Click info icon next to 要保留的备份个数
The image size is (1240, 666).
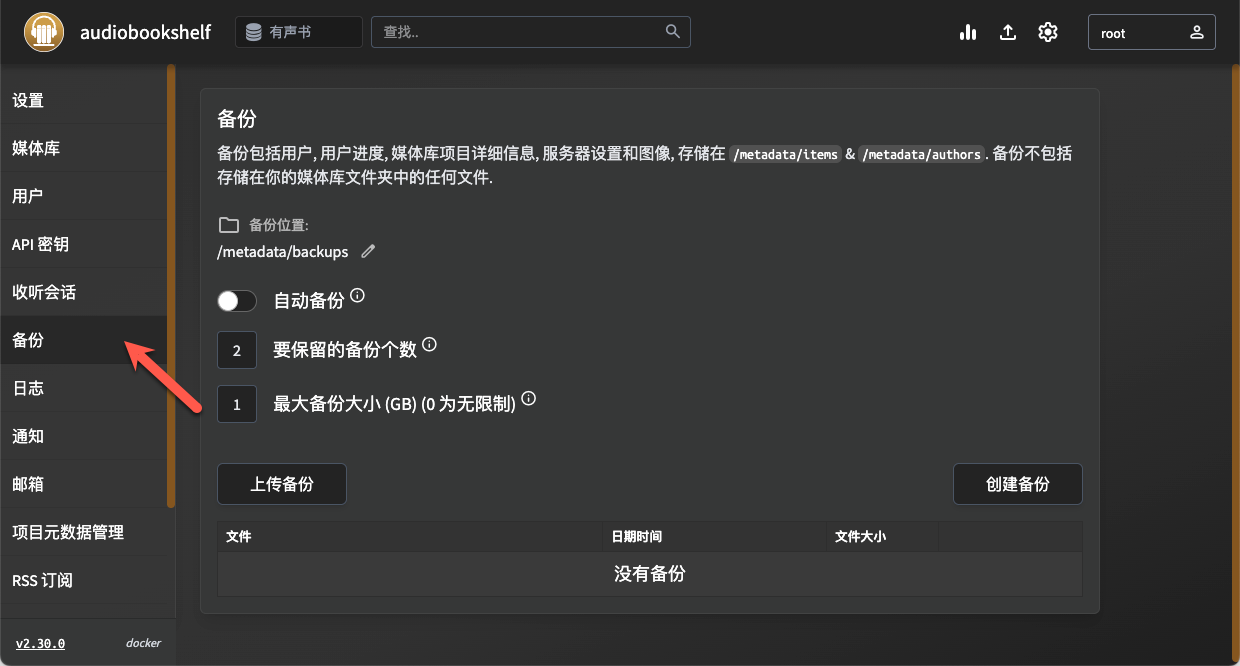click(430, 344)
